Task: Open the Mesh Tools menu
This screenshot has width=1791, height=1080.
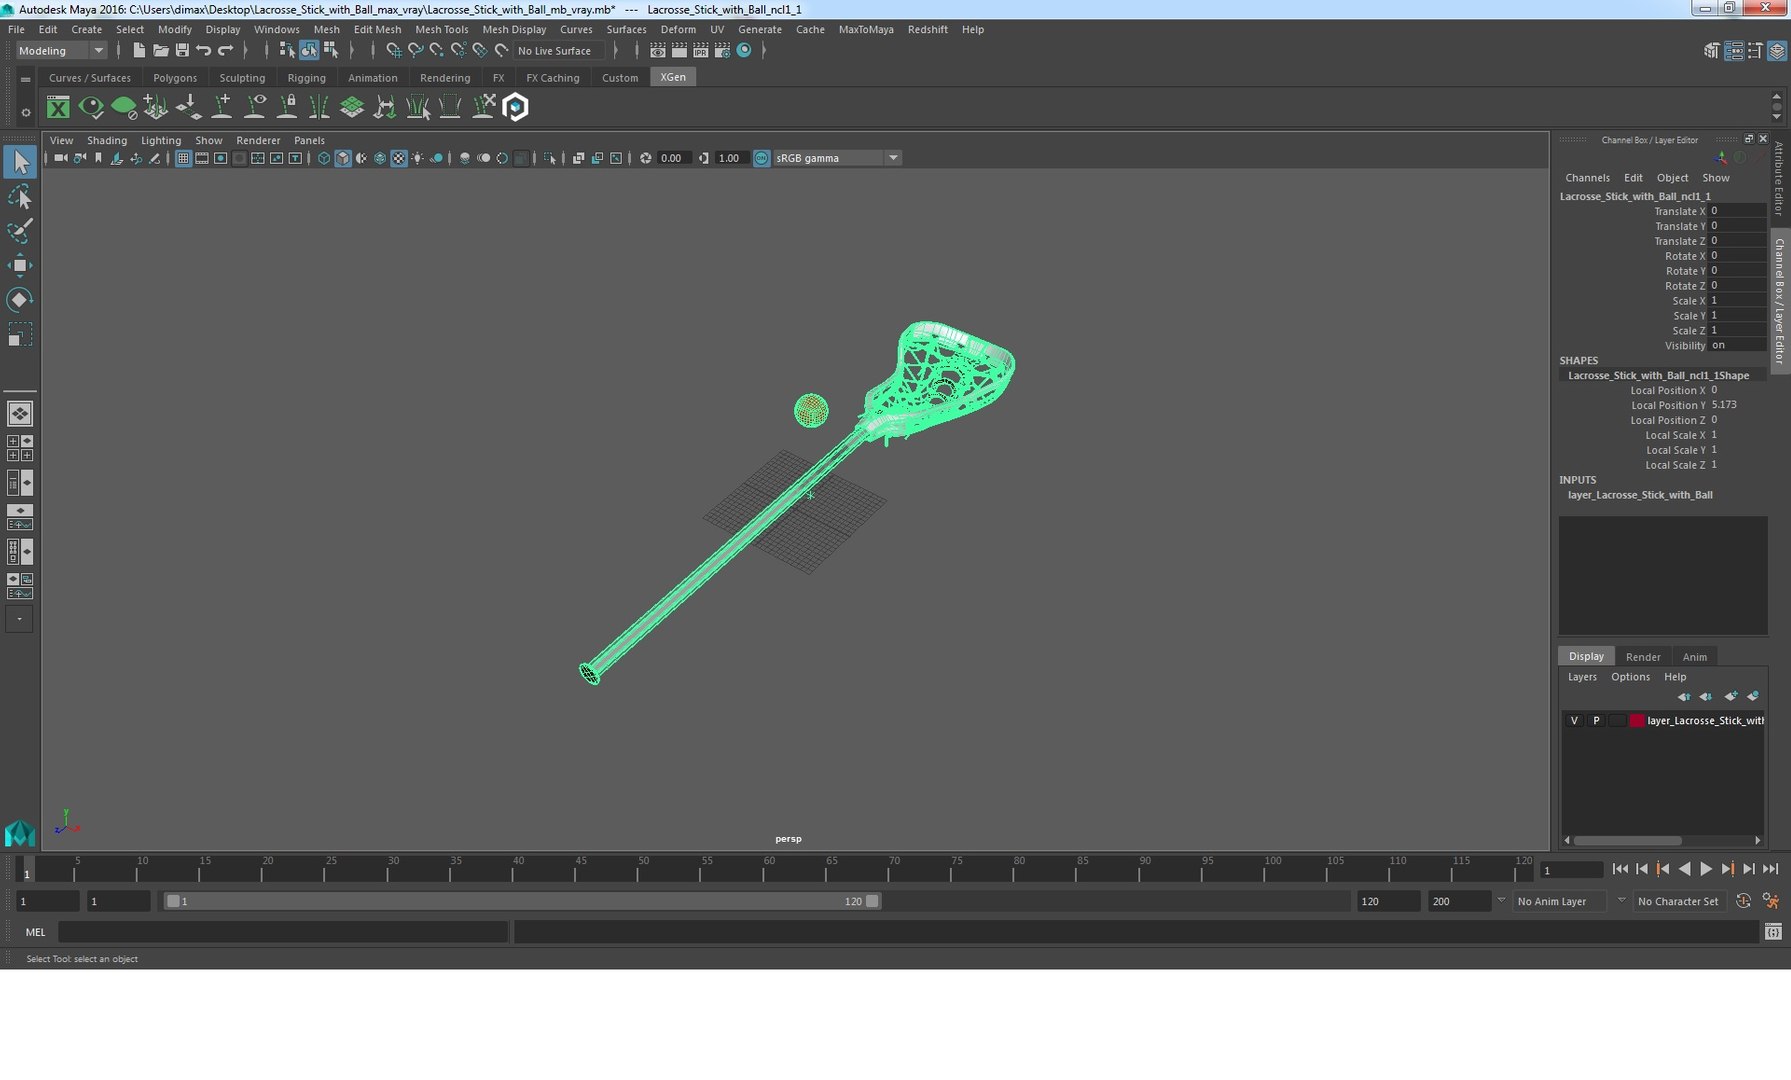Action: click(441, 29)
